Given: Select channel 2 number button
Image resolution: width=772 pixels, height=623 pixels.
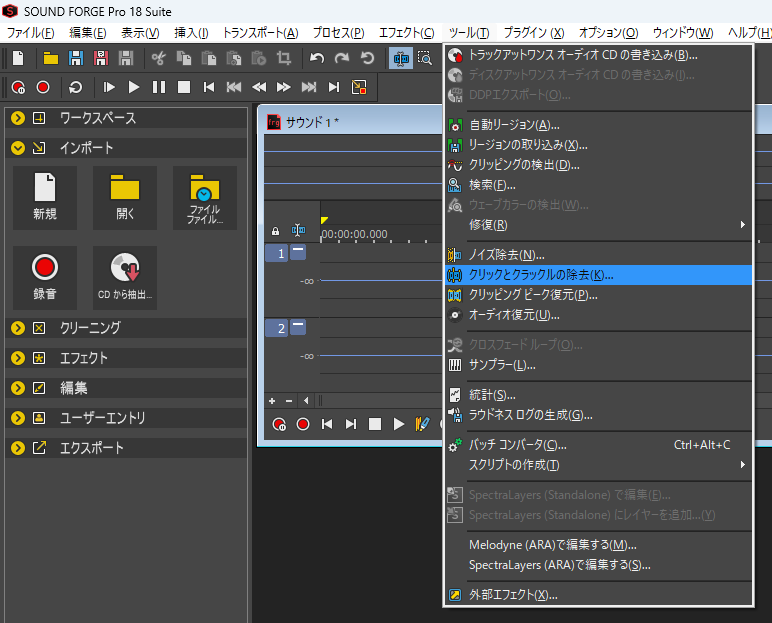Looking at the screenshot, I should click(x=277, y=328).
